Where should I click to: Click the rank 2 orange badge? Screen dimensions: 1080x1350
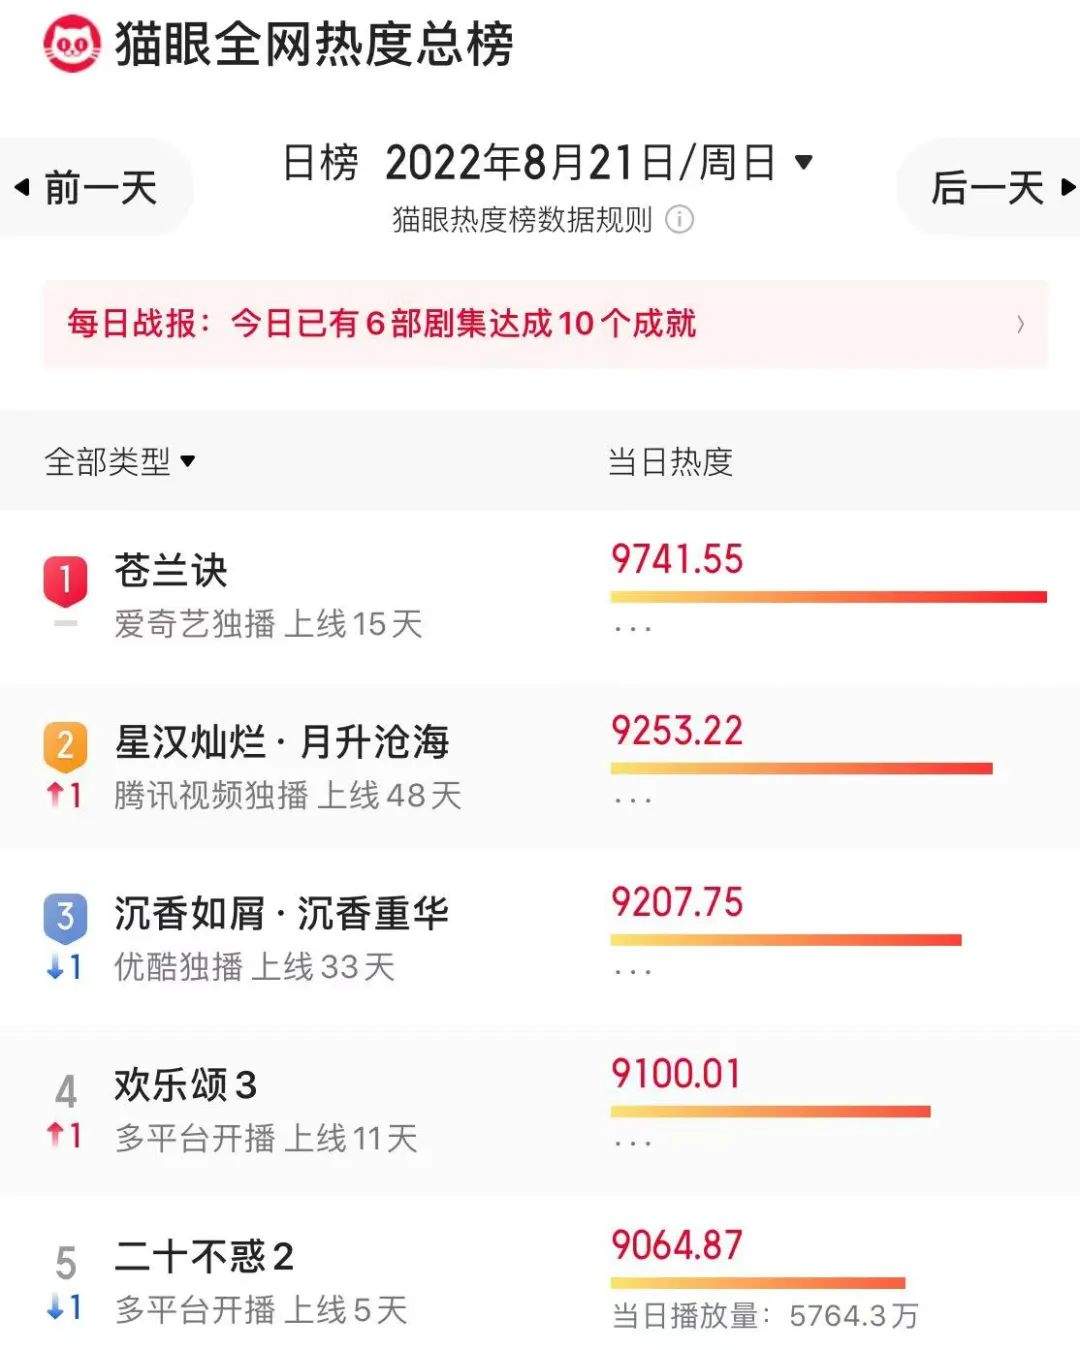pos(65,745)
